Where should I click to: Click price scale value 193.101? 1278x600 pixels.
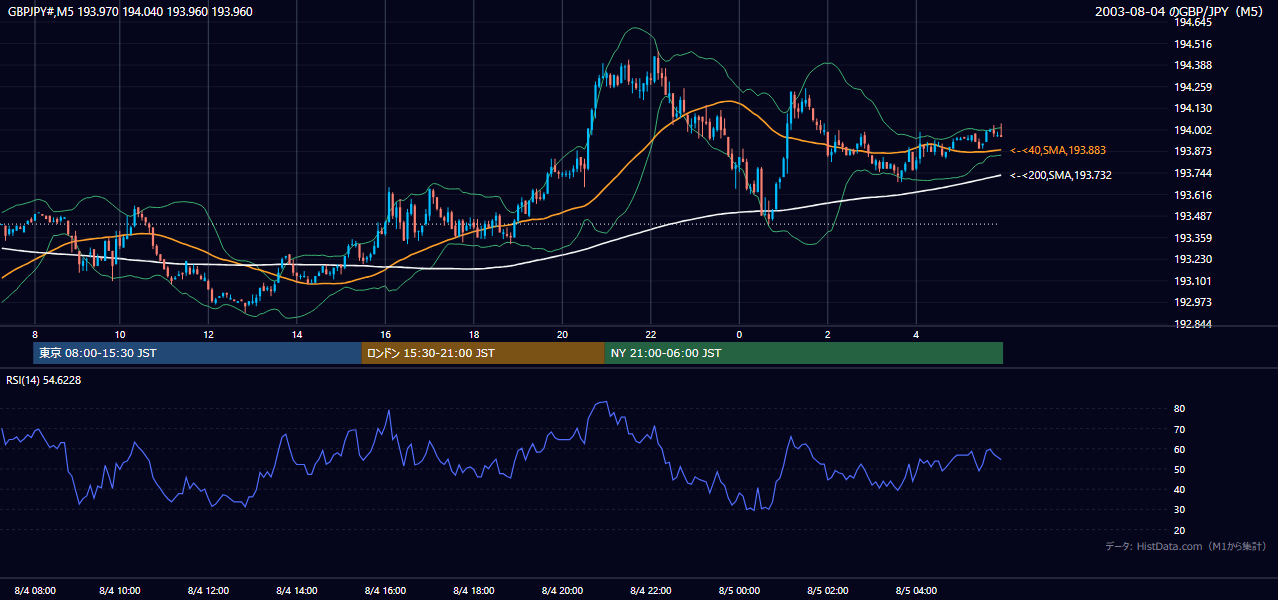pos(1192,281)
